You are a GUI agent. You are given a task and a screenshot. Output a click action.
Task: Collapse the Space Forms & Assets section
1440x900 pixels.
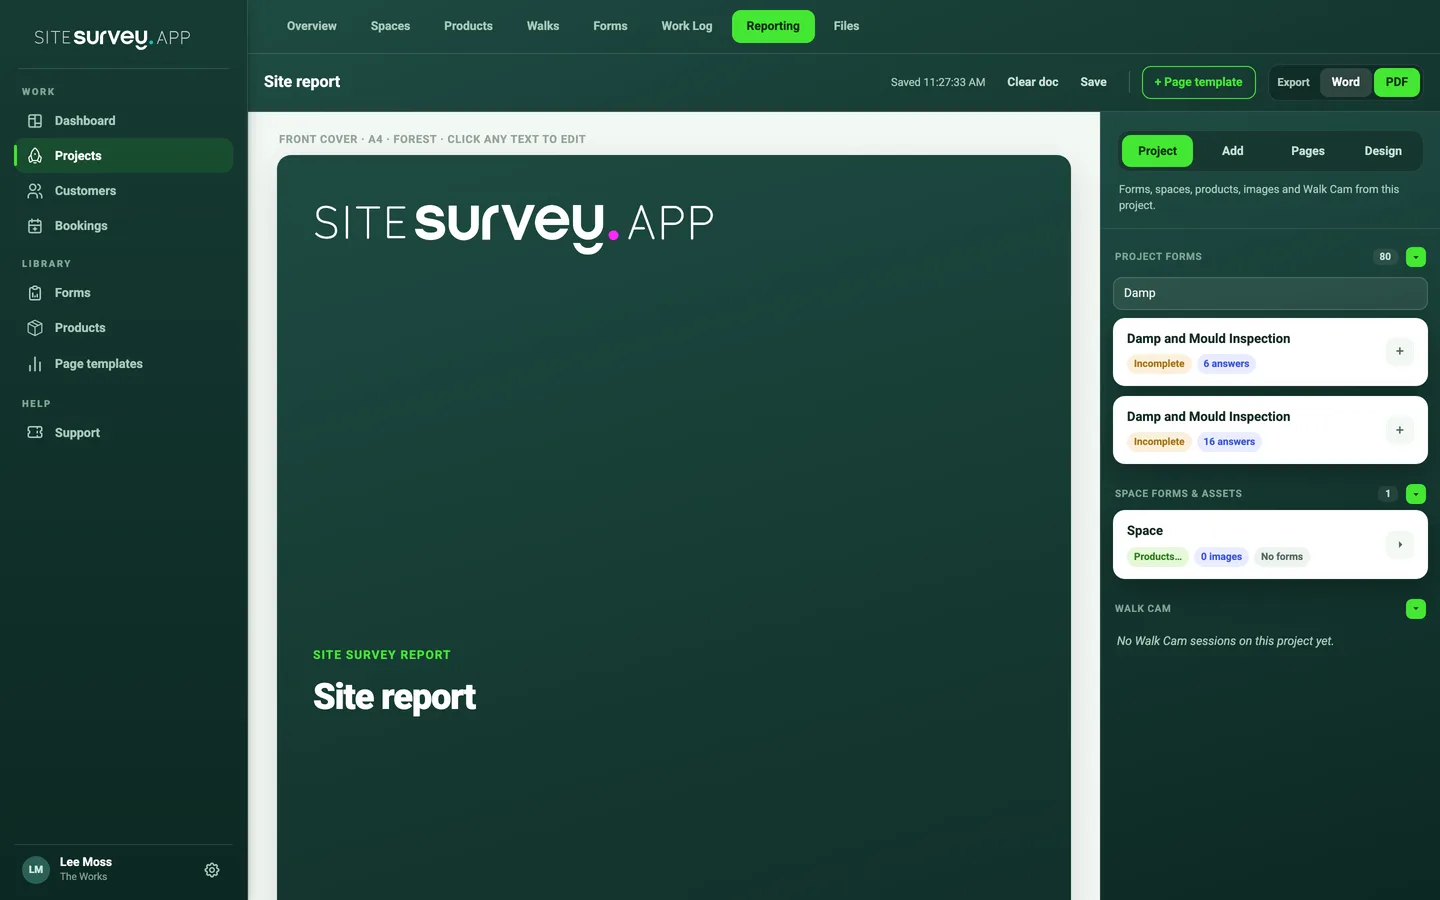point(1416,494)
